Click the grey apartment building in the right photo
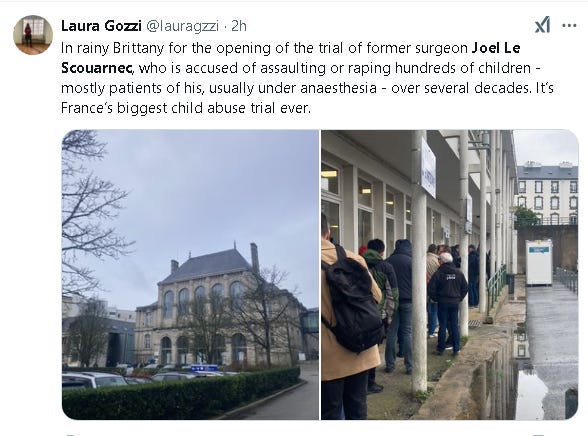This screenshot has width=588, height=436. coord(547,194)
